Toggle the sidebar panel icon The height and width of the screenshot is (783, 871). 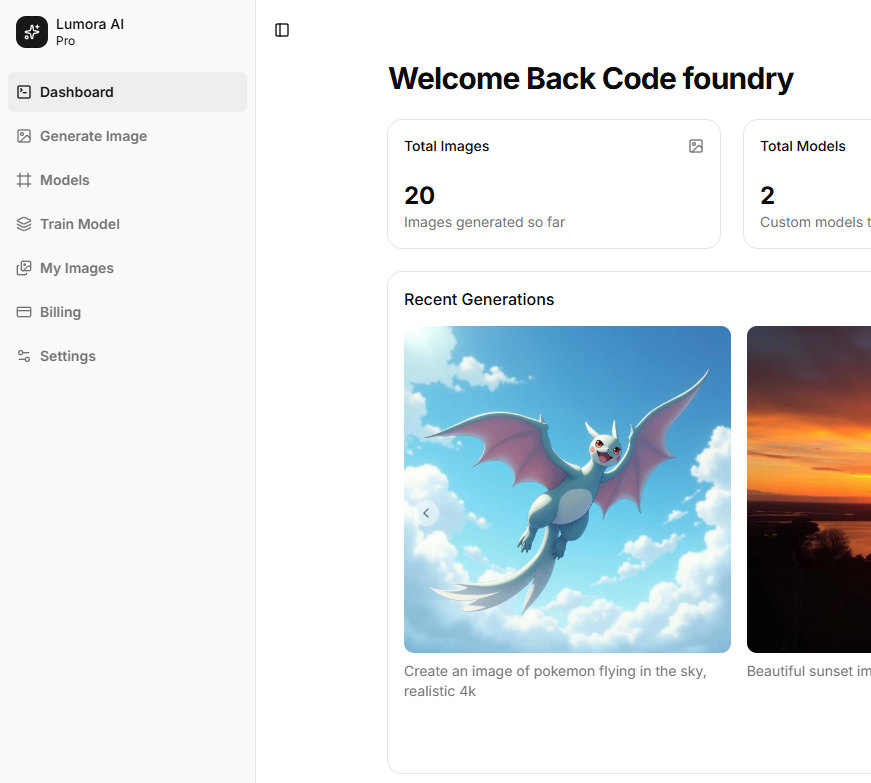(x=282, y=30)
